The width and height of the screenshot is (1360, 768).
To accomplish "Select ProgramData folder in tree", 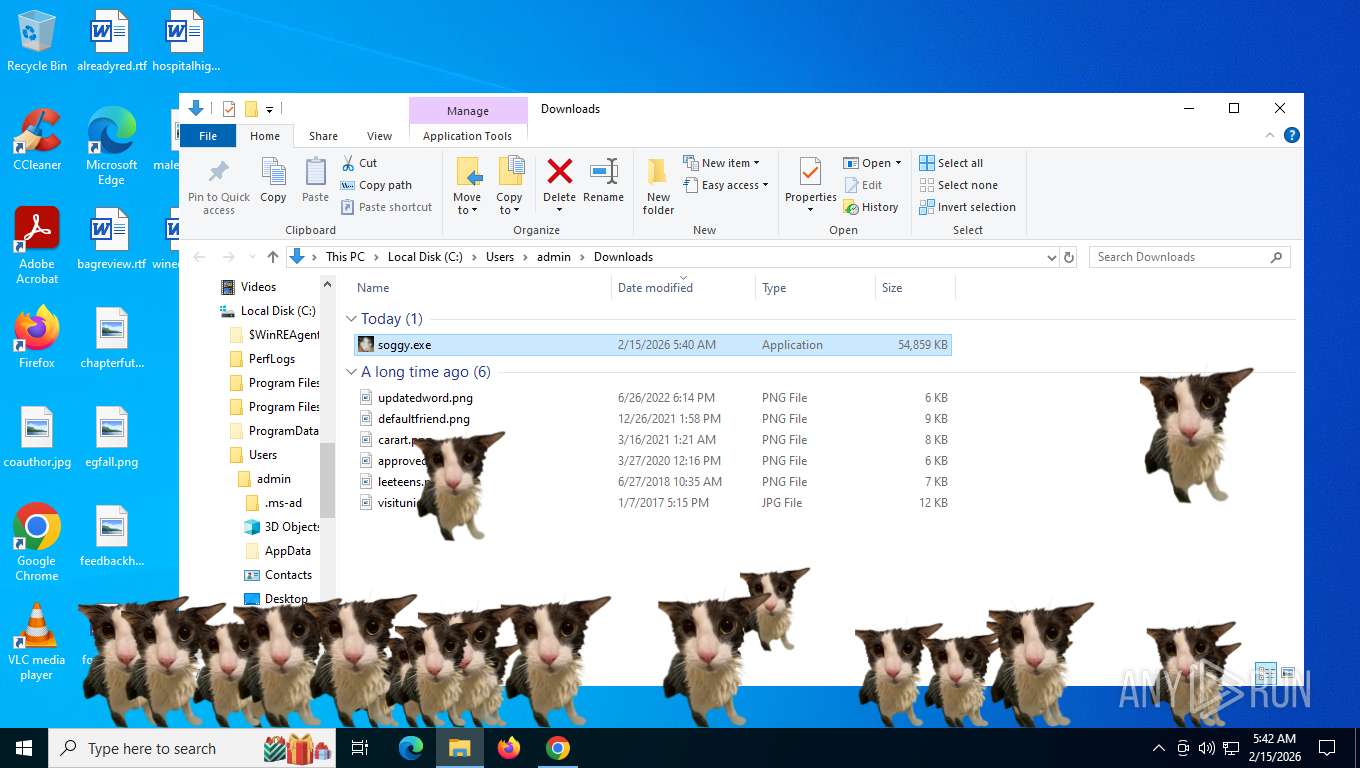I will point(274,431).
